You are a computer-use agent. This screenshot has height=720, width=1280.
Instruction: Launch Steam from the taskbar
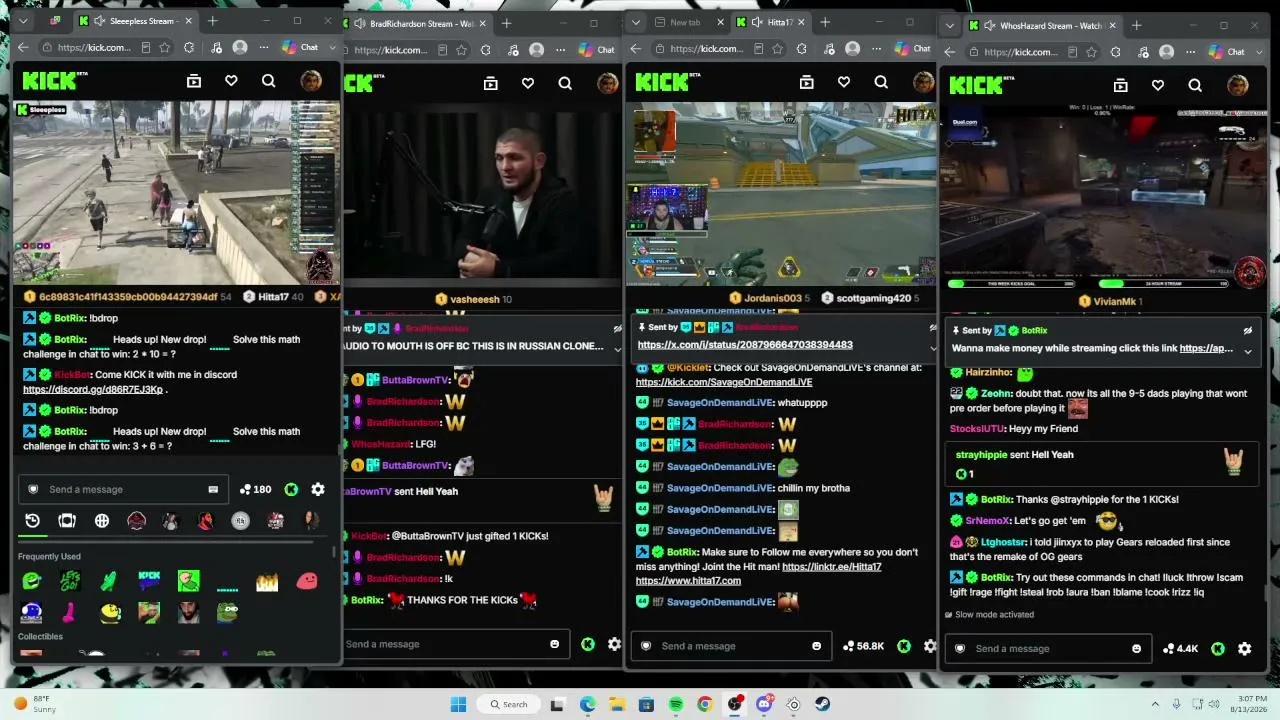(x=823, y=704)
